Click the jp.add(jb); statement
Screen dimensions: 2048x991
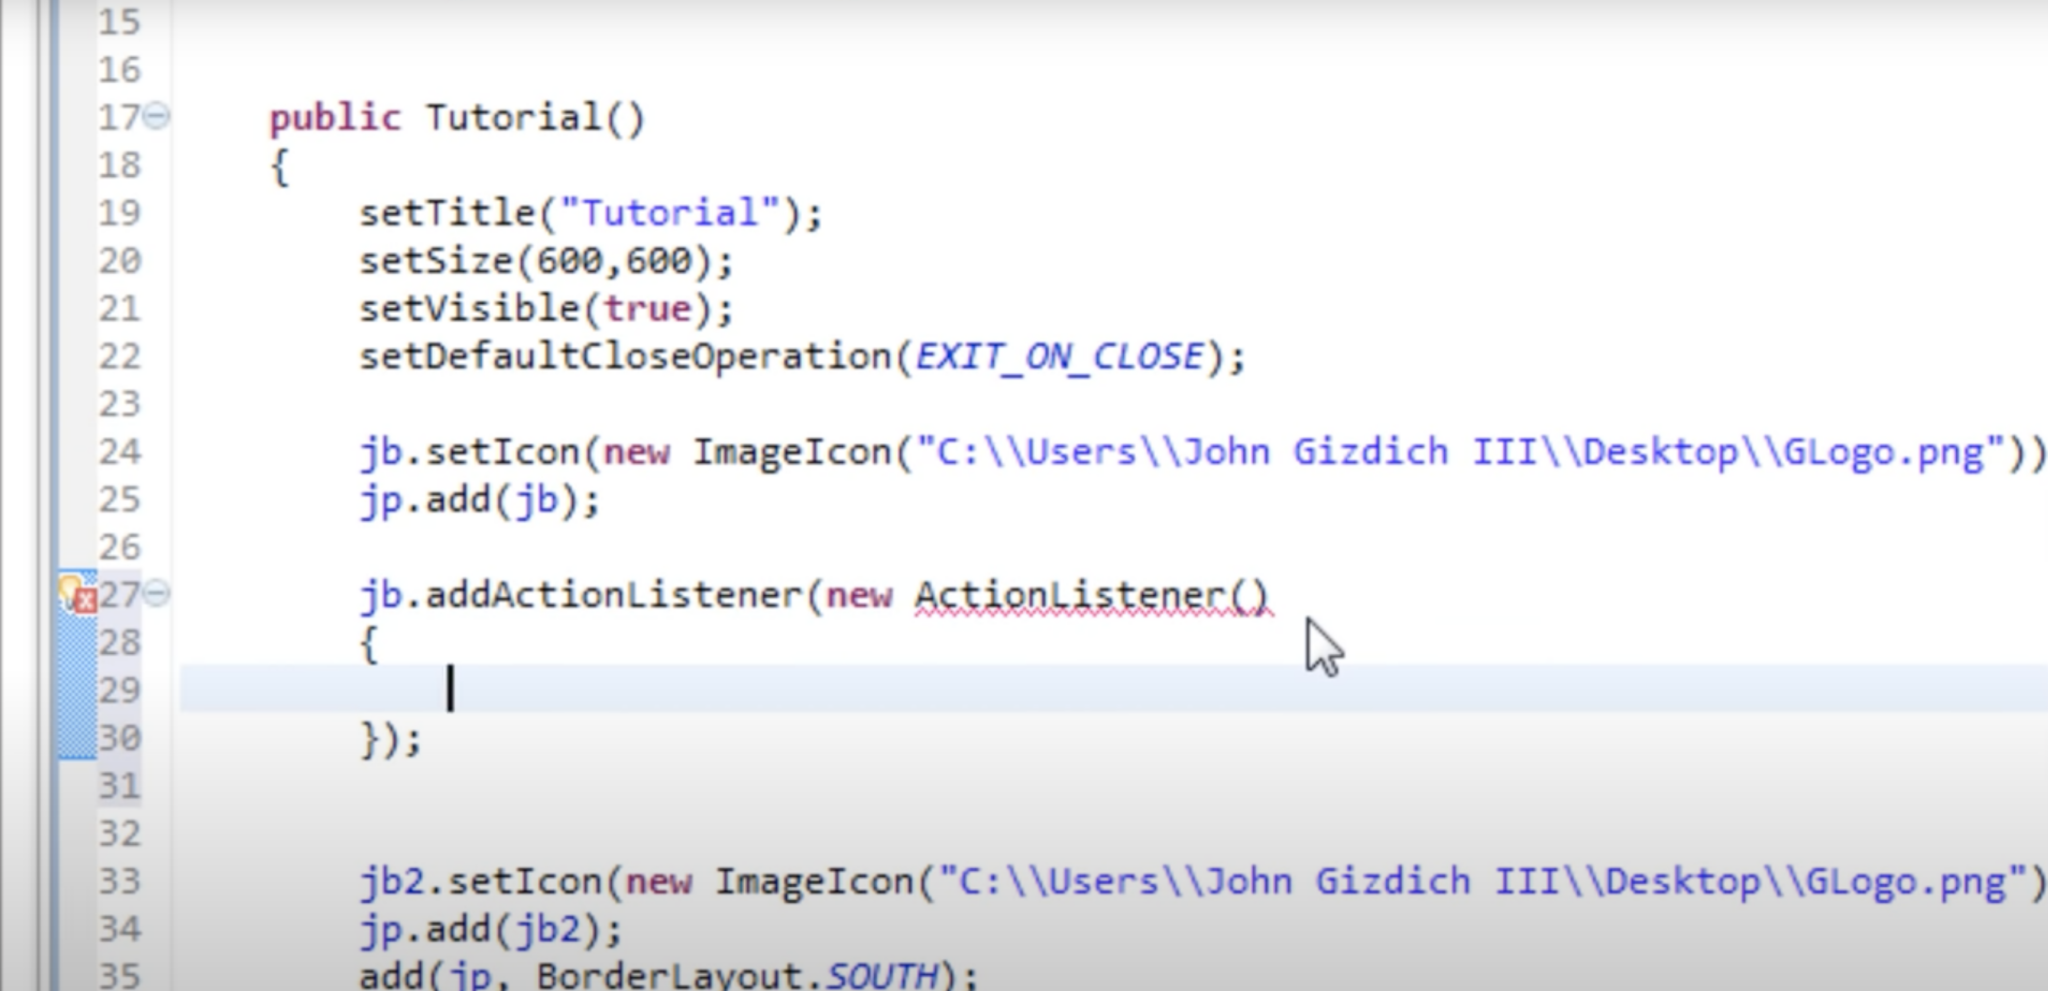[x=480, y=500]
